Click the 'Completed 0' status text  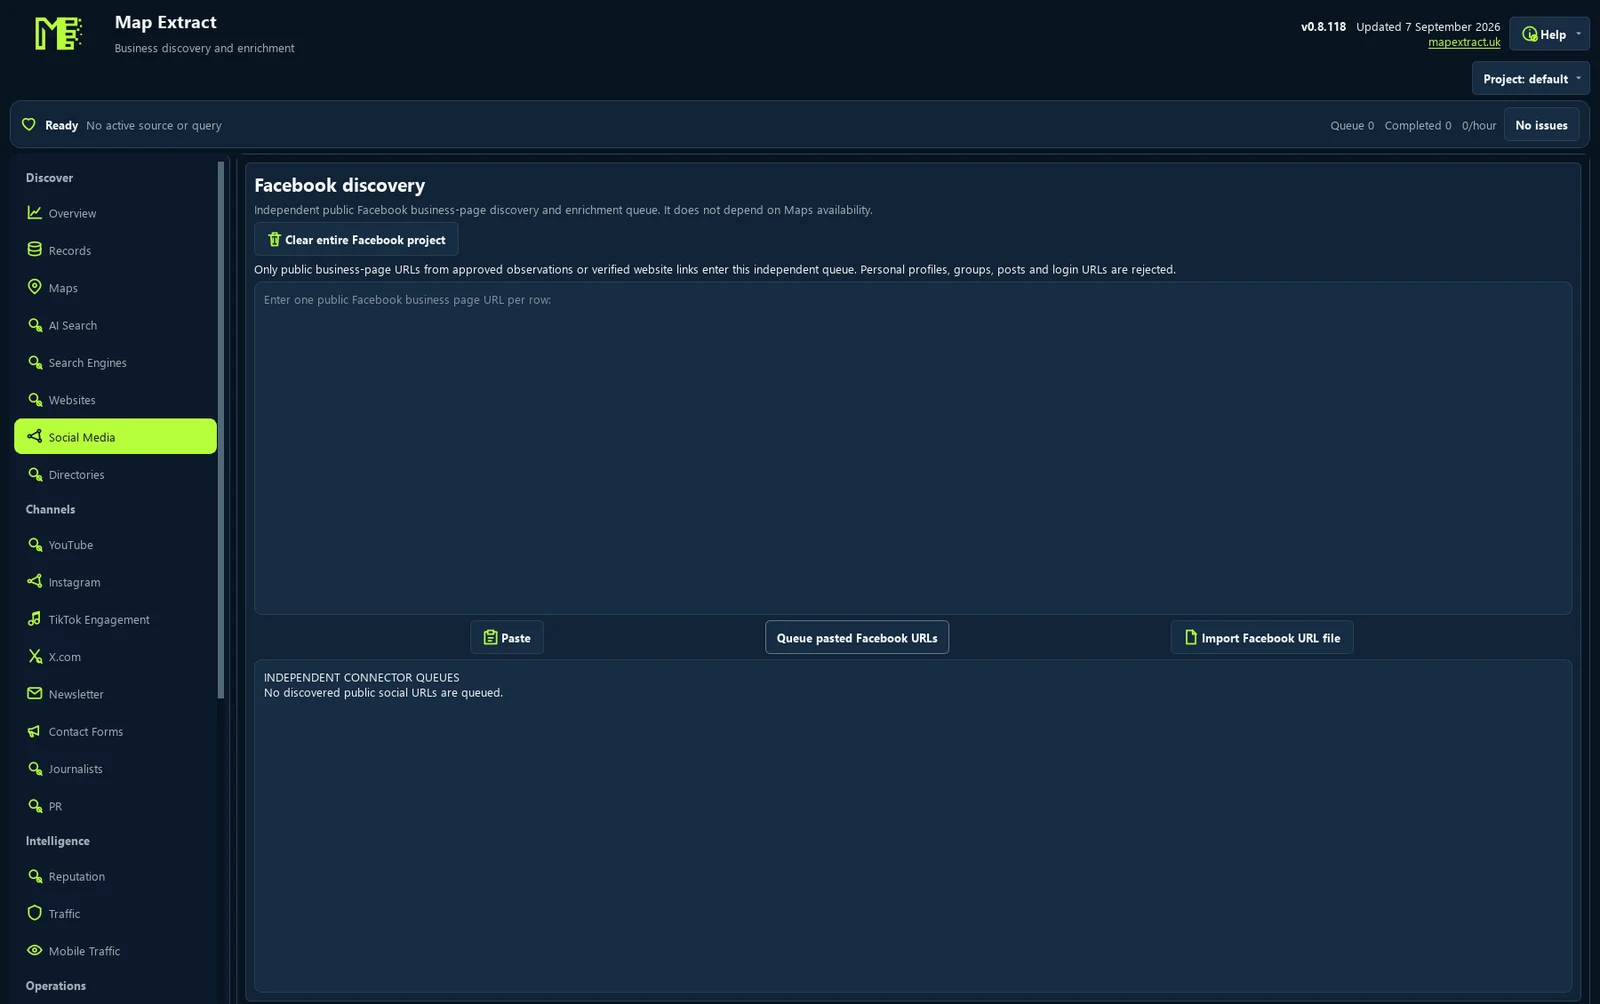pyautogui.click(x=1418, y=125)
